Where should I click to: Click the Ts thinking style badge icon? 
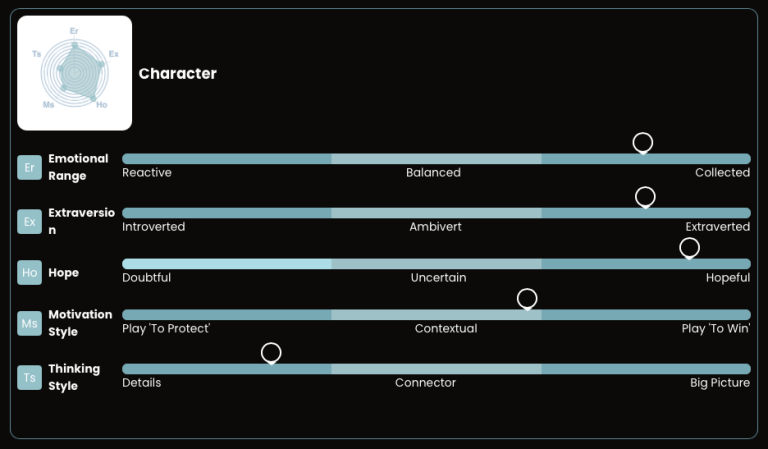tap(29, 377)
